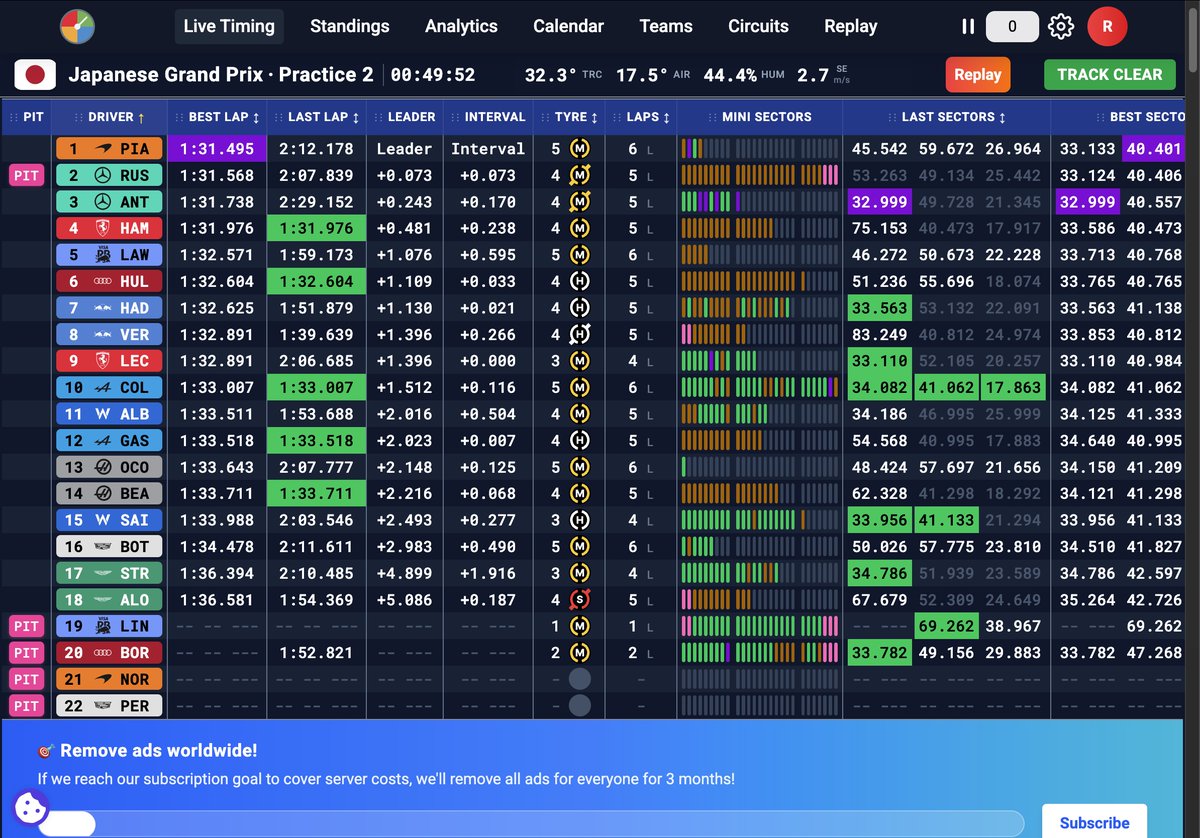Click the Japanese flag icon
This screenshot has height=838, width=1200.
[37, 75]
